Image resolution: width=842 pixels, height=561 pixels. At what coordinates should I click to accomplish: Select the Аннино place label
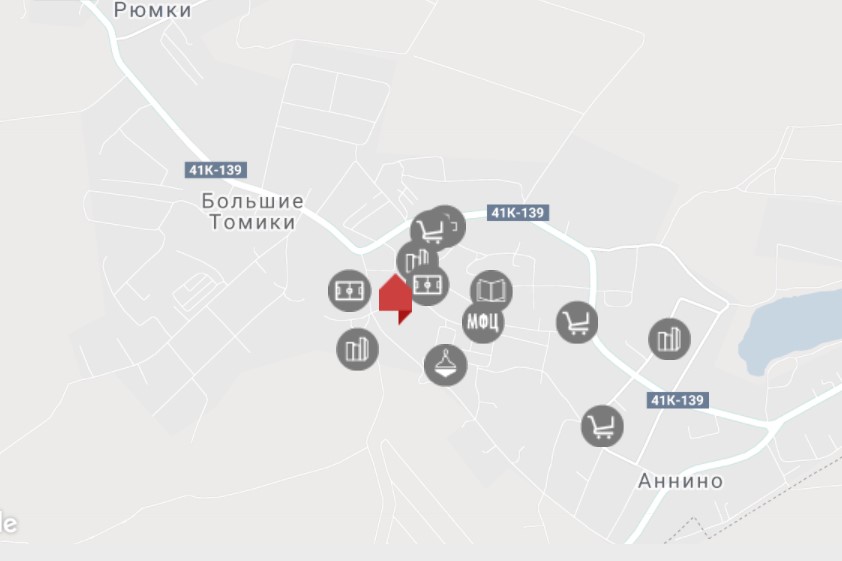coord(680,480)
